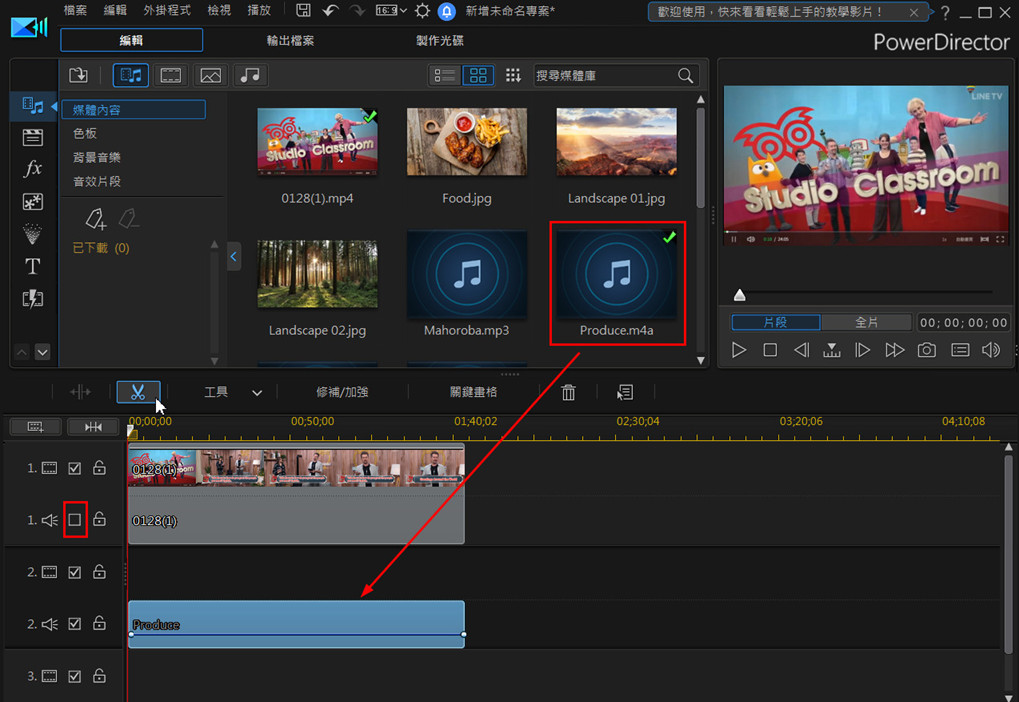
Task: Click the import media folder icon
Action: click(79, 75)
